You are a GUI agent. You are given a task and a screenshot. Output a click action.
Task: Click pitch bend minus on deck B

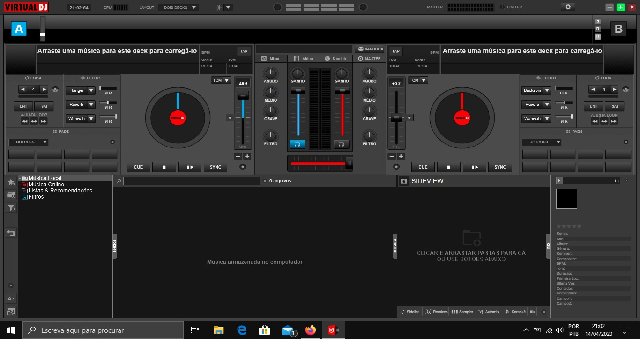392,156
